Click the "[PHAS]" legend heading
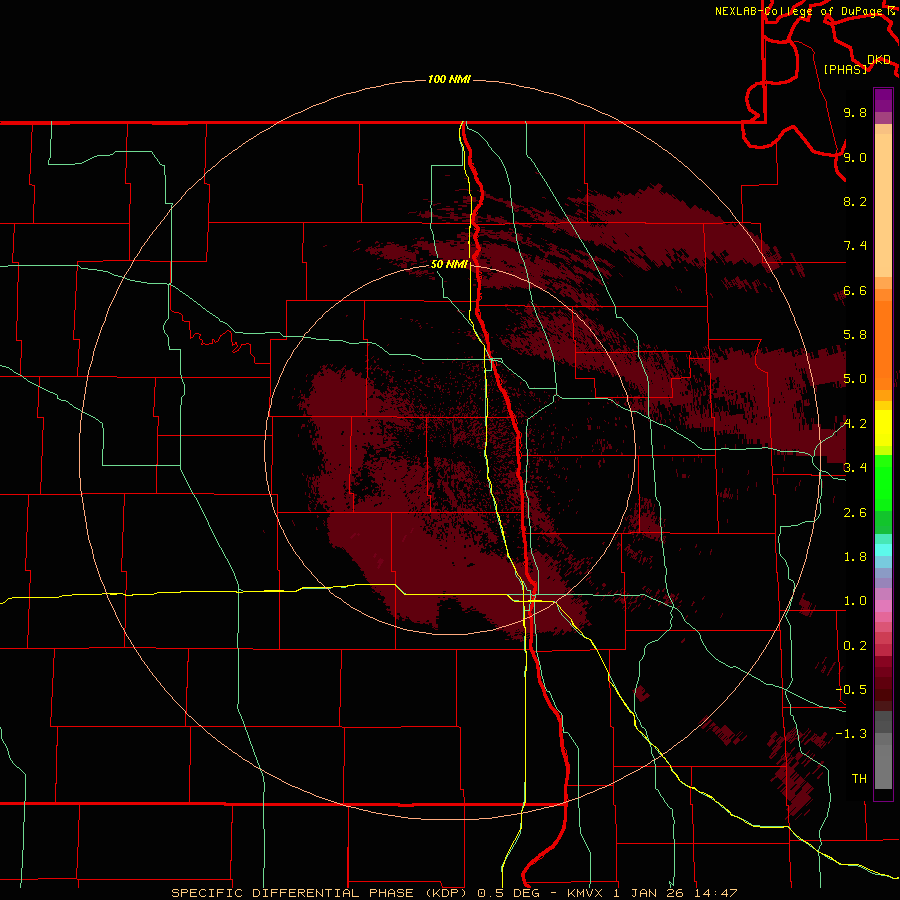This screenshot has height=900, width=900. 845,69
